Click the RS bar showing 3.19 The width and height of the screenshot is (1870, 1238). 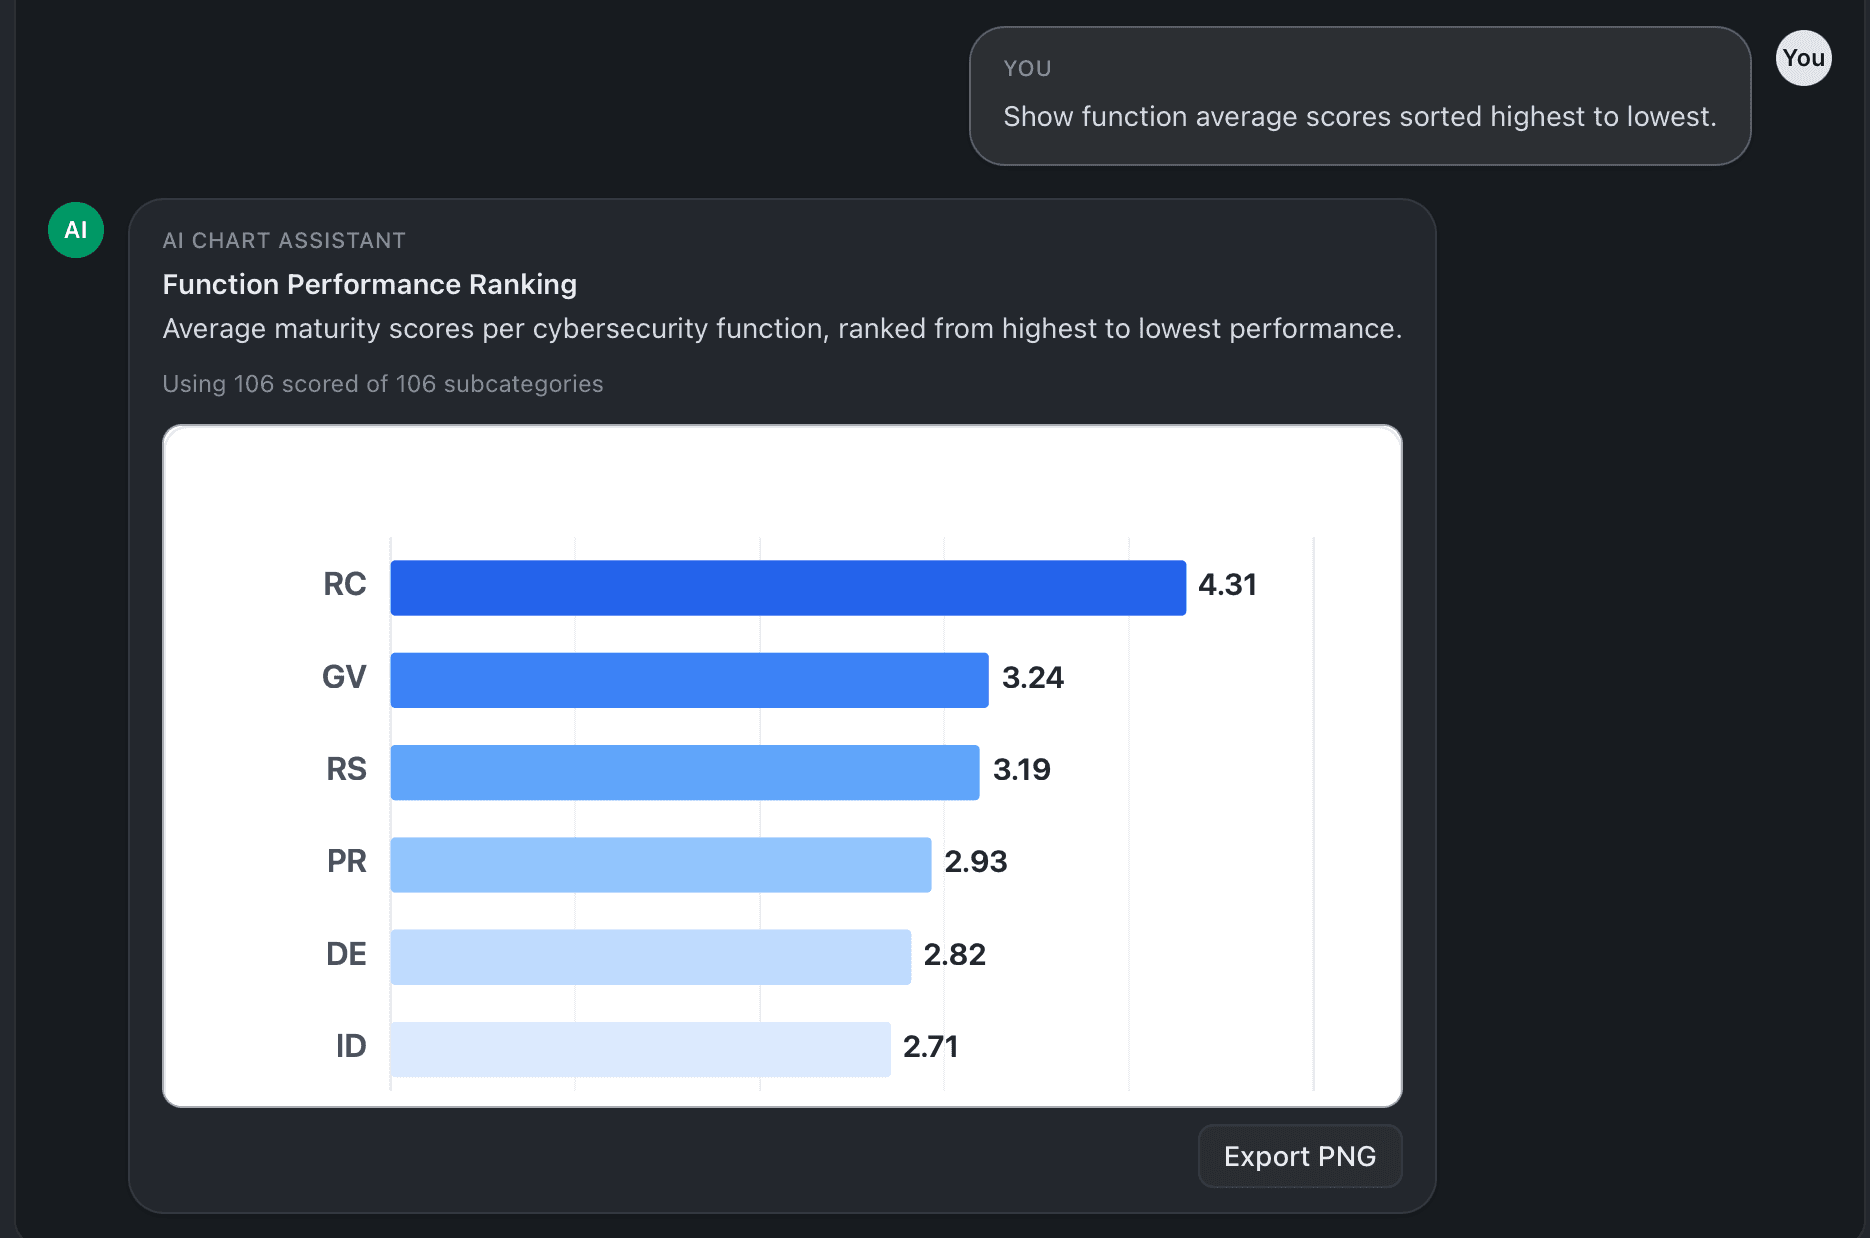click(685, 769)
